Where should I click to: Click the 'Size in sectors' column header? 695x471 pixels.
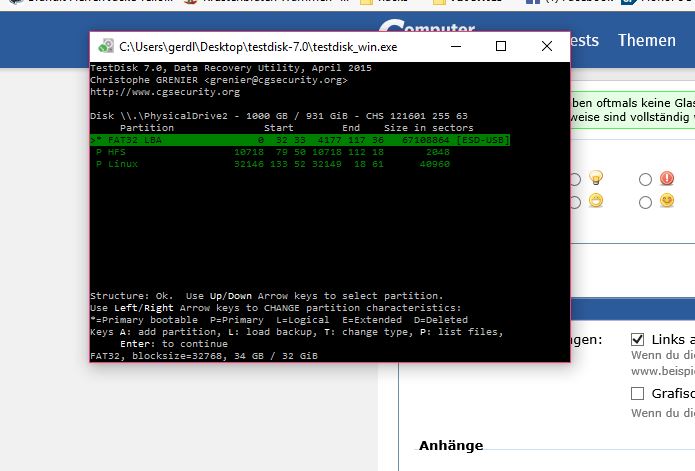point(429,128)
